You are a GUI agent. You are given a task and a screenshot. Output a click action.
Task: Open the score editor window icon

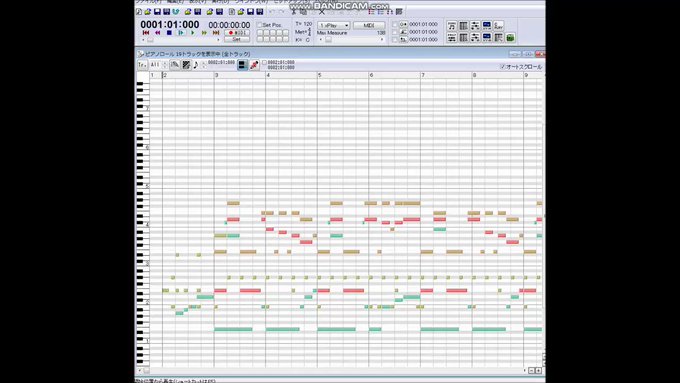(x=451, y=26)
